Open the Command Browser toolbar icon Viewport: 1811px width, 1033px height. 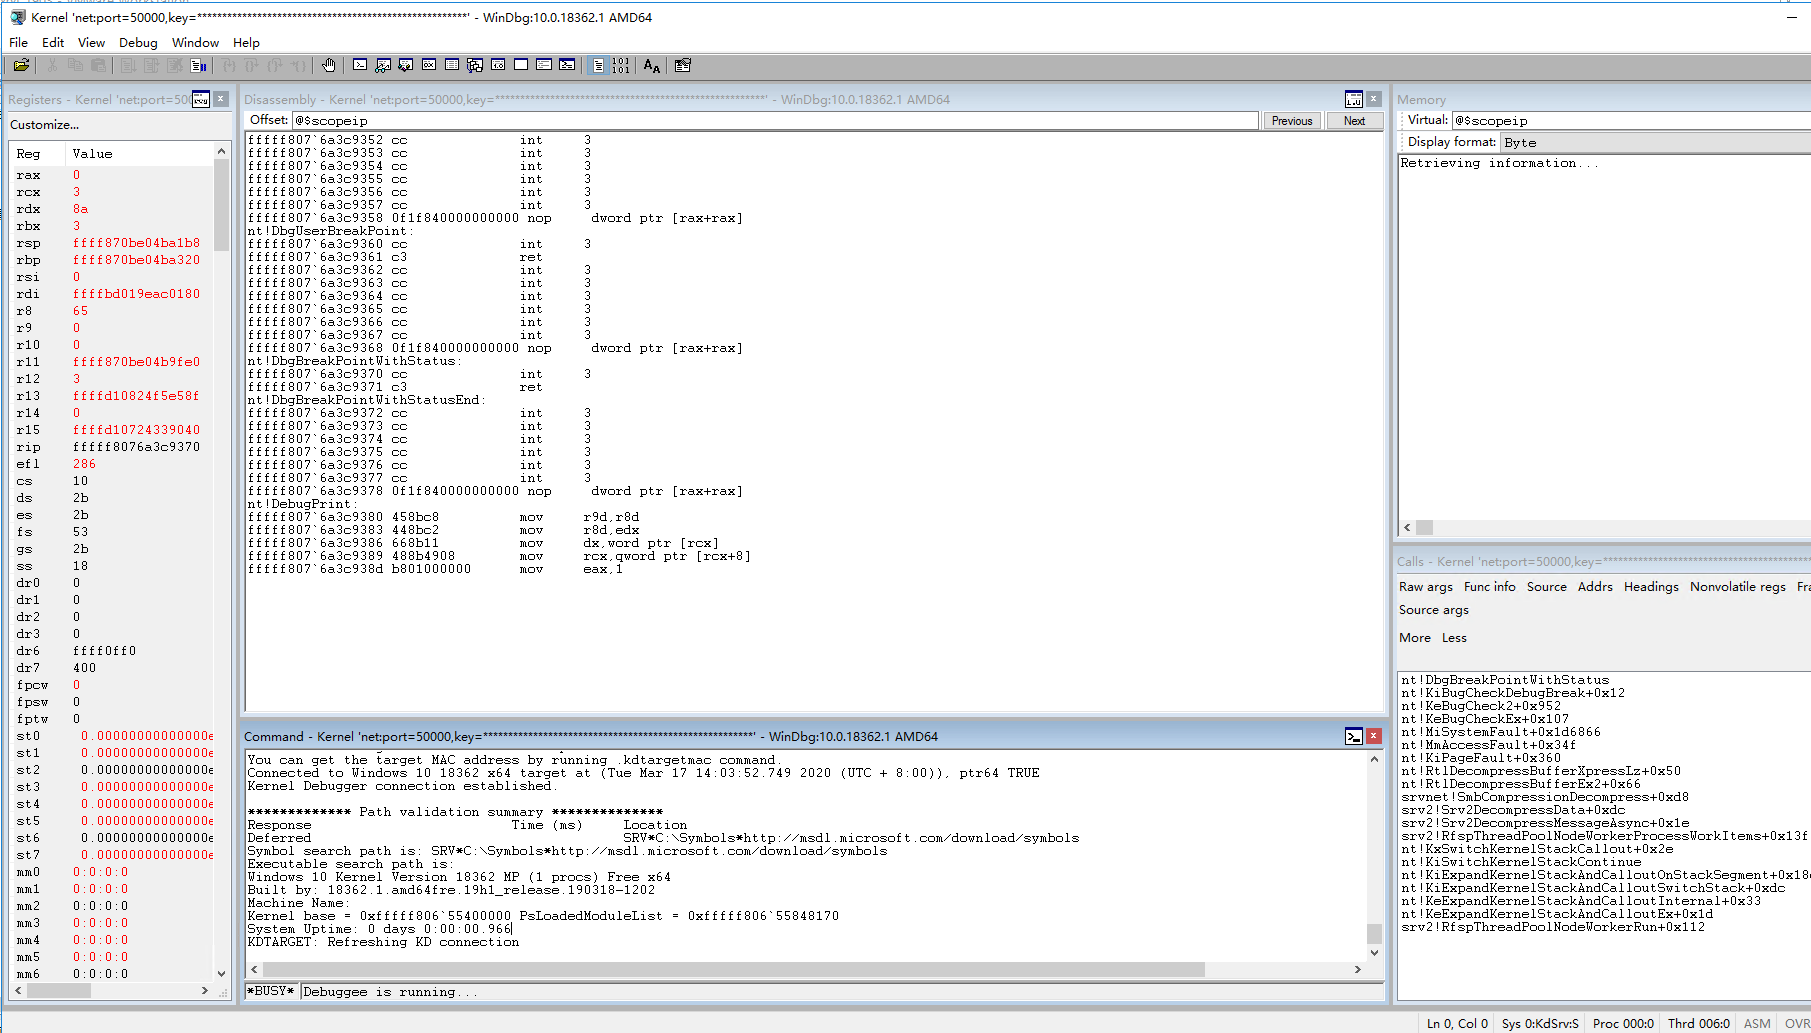pos(567,65)
